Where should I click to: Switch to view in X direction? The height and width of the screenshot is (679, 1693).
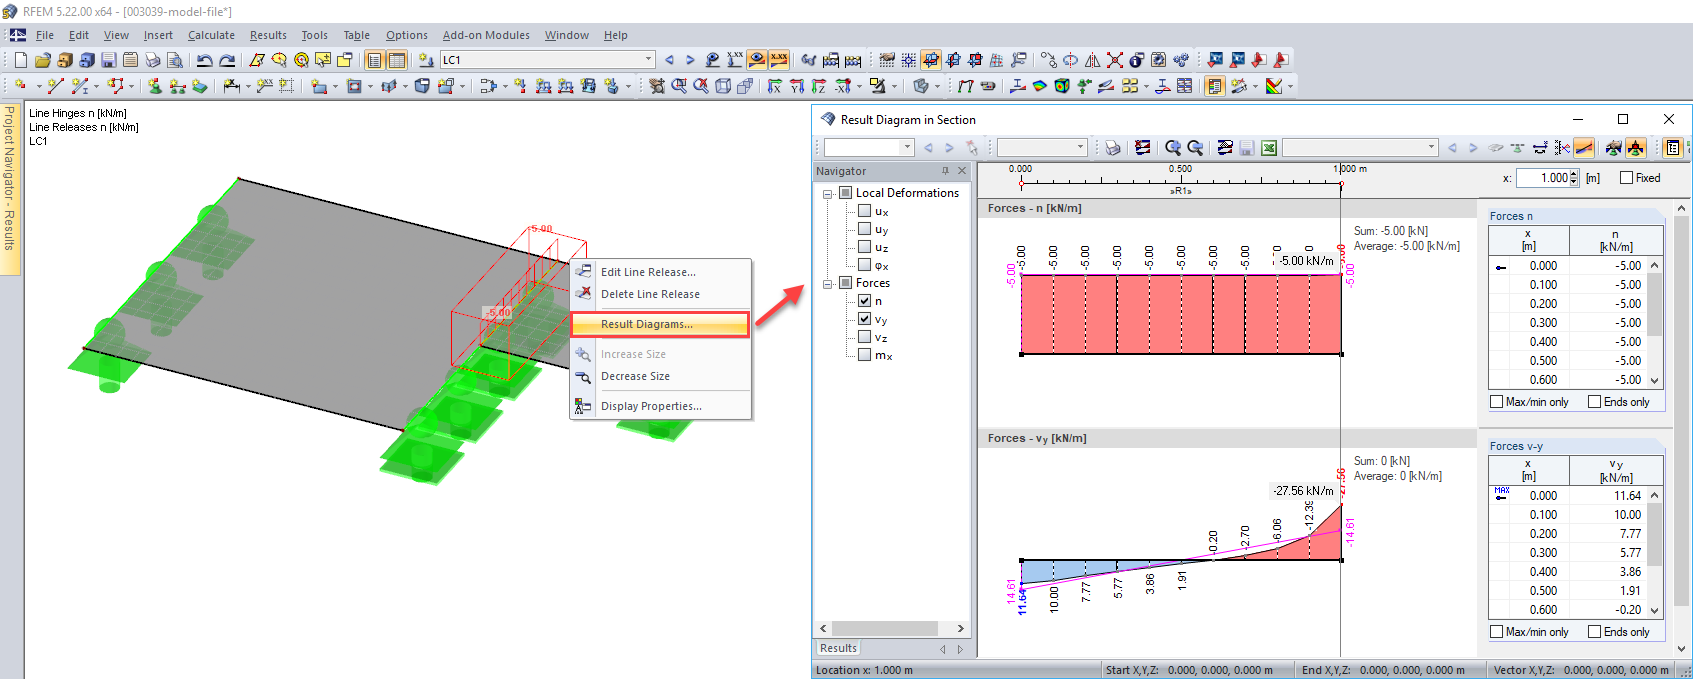(774, 86)
